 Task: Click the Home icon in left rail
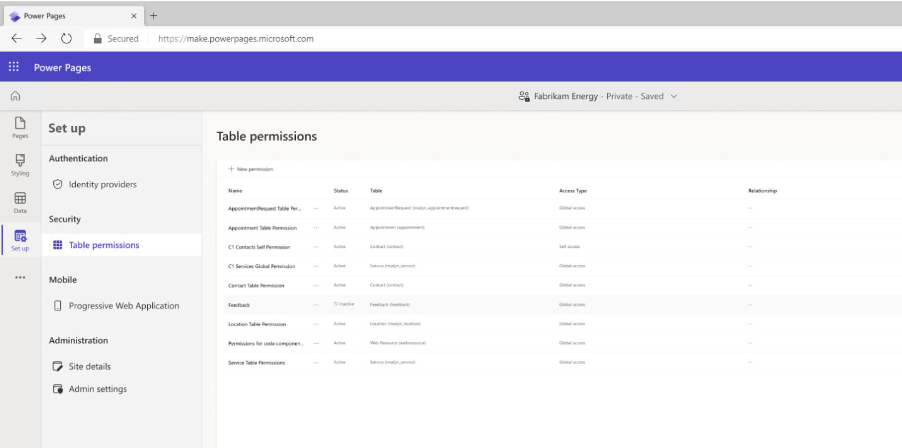14,96
